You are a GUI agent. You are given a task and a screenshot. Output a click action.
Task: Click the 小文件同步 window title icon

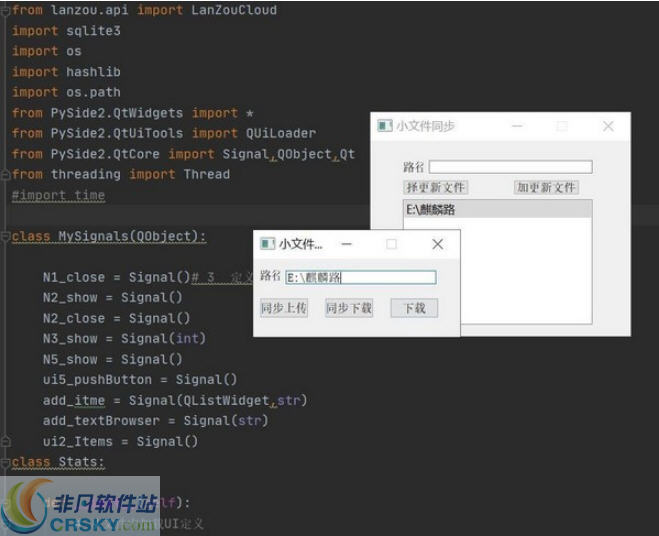(x=385, y=126)
